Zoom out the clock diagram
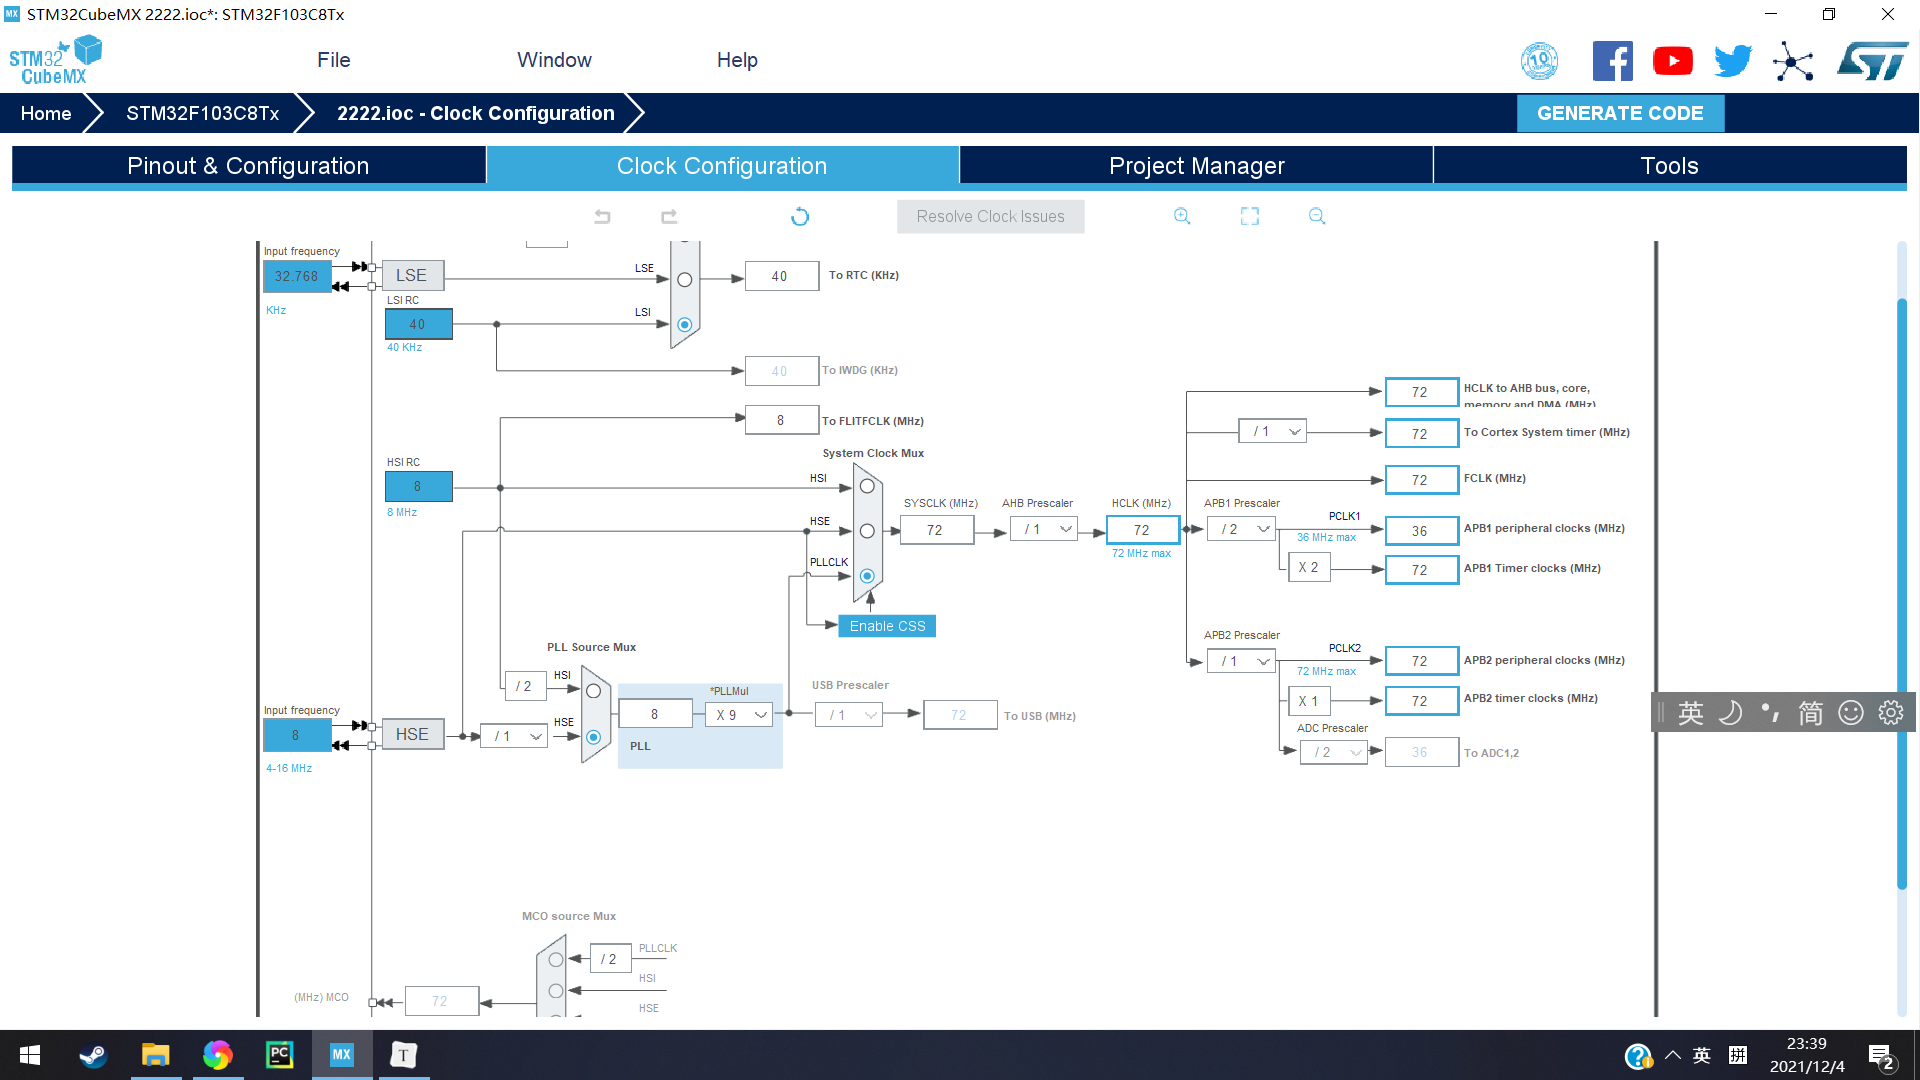The height and width of the screenshot is (1080, 1920). [x=1317, y=216]
